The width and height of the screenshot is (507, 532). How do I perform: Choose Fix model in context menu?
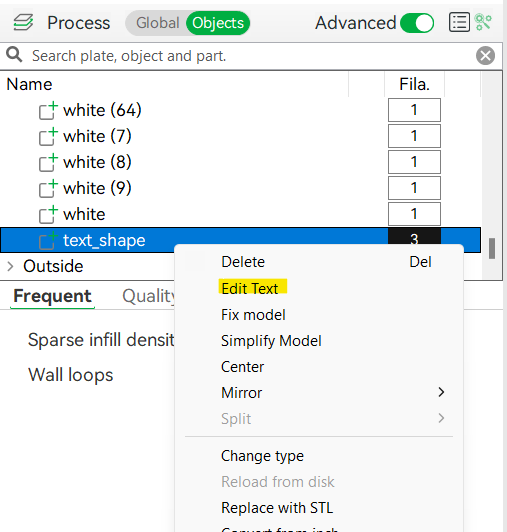[x=319, y=315]
